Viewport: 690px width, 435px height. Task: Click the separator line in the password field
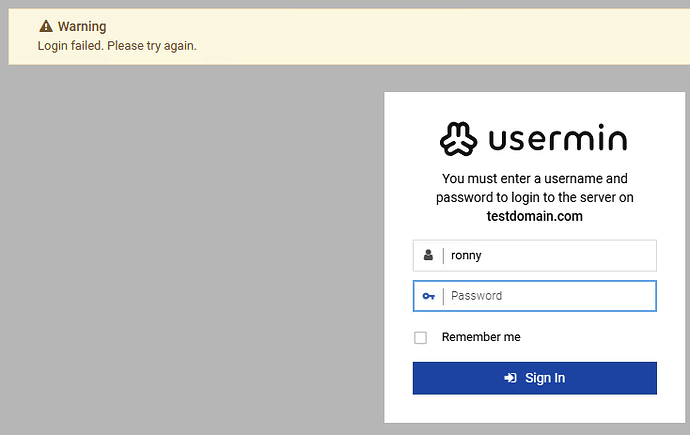pos(443,296)
